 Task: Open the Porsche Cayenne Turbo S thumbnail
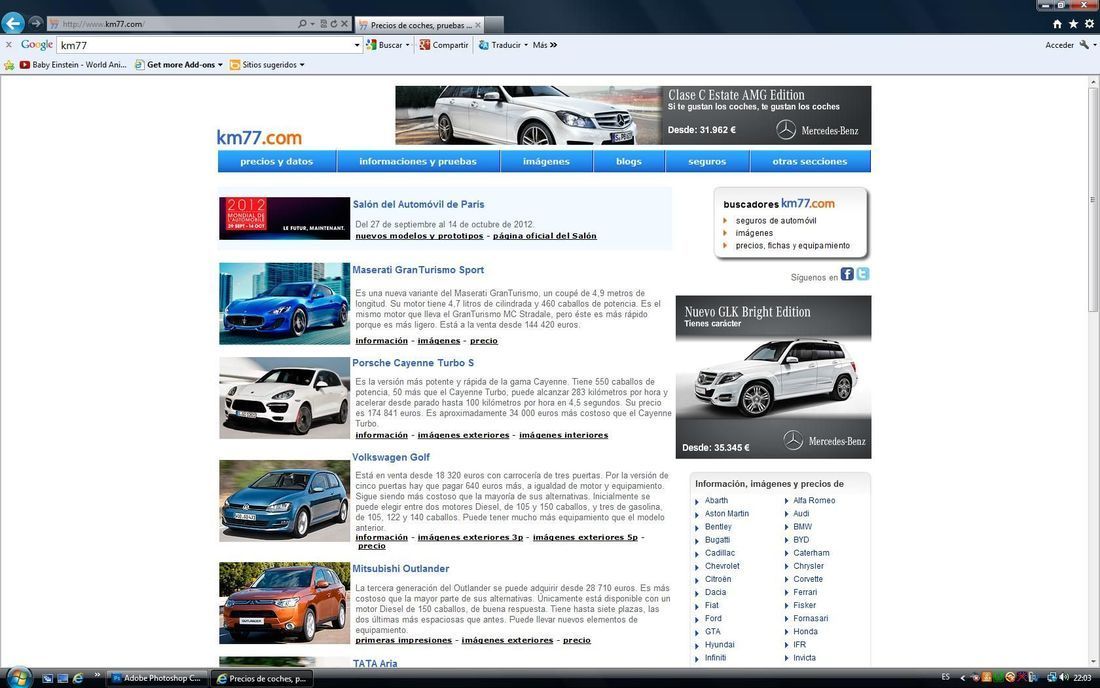(x=284, y=398)
